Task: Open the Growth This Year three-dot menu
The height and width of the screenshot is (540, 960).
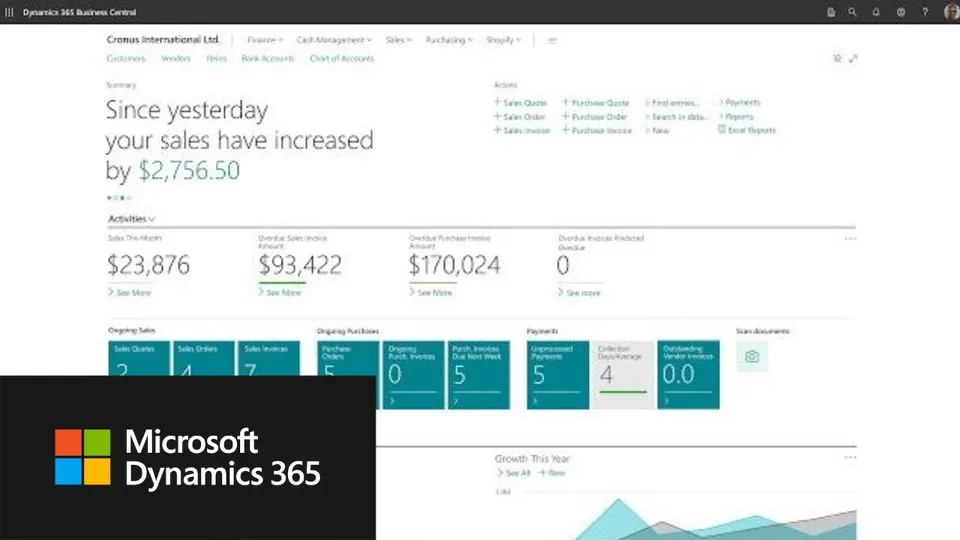Action: point(850,457)
